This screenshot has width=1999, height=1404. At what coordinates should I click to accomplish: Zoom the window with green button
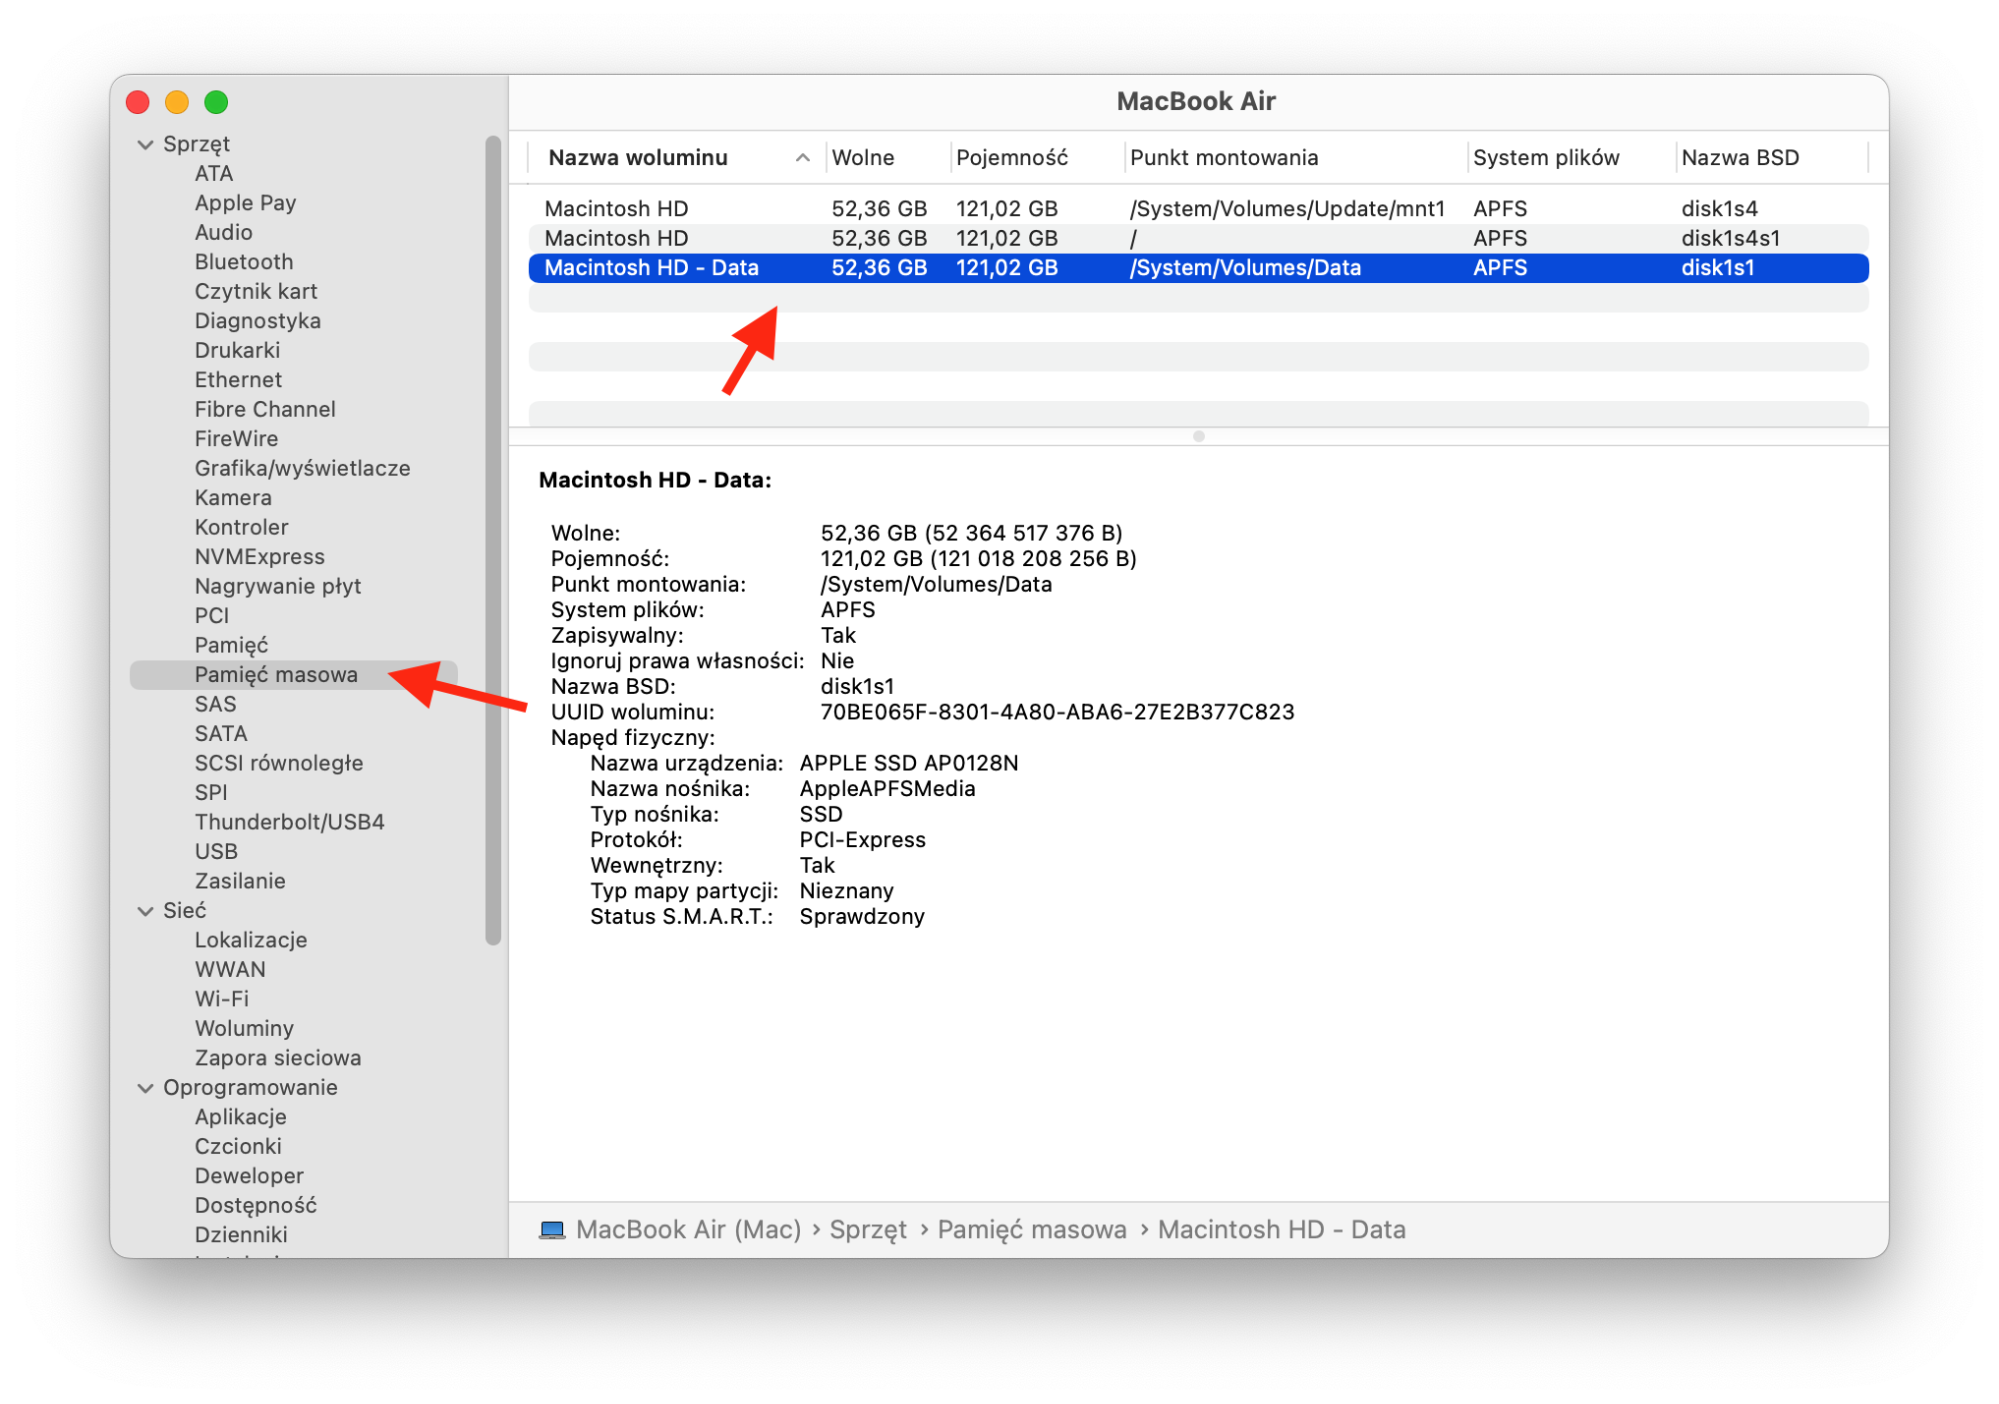coord(216,102)
